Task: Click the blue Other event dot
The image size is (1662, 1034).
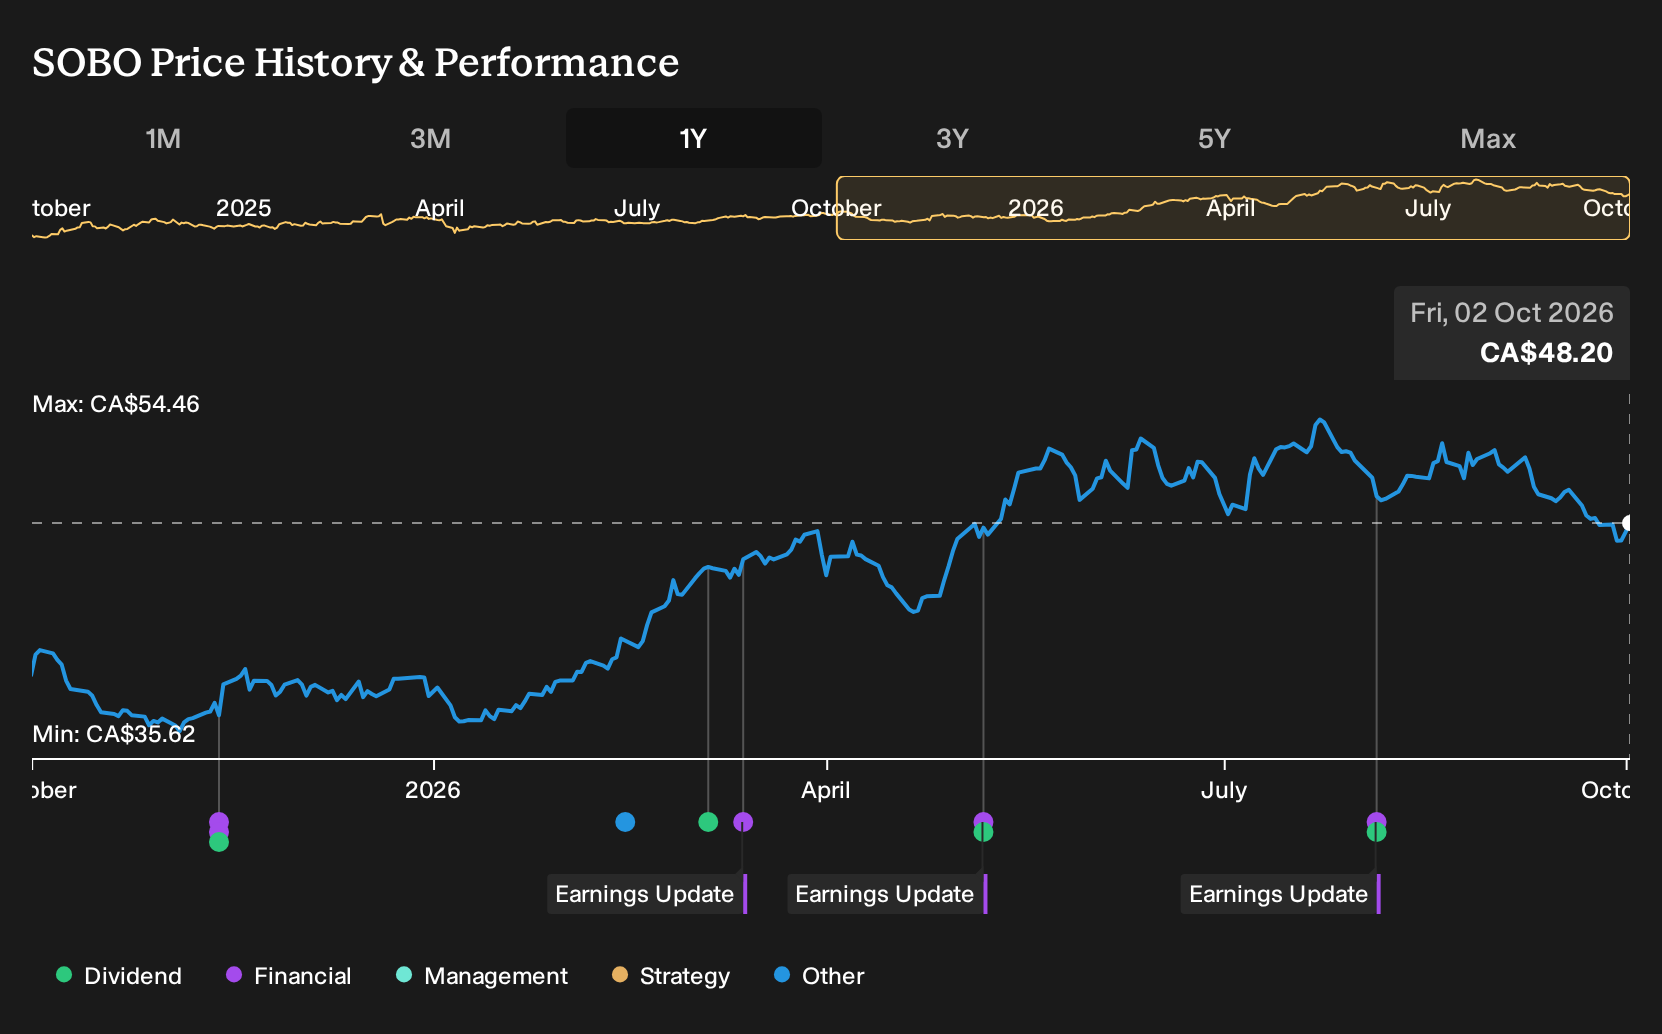Action: [x=625, y=822]
